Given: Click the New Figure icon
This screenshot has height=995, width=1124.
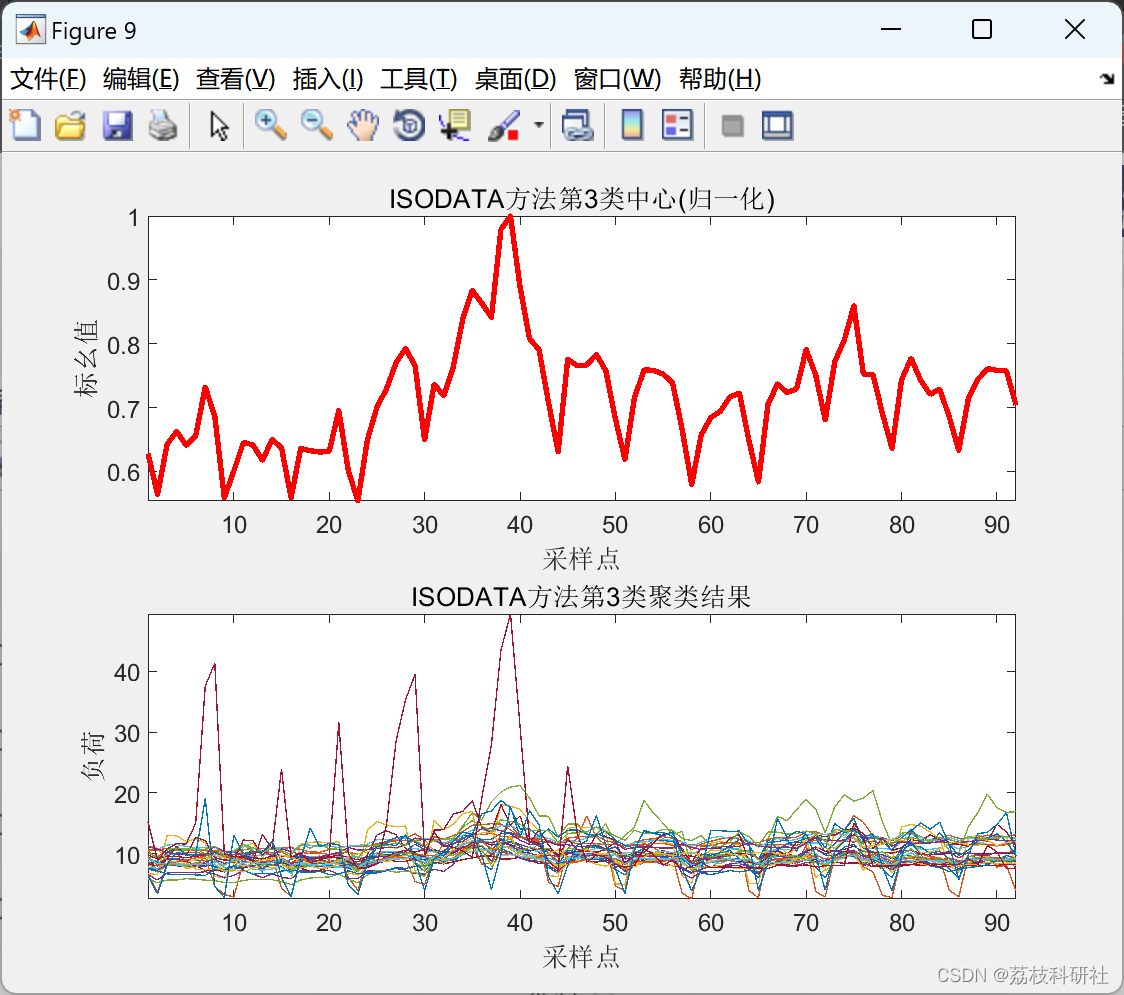Looking at the screenshot, I should (x=25, y=125).
